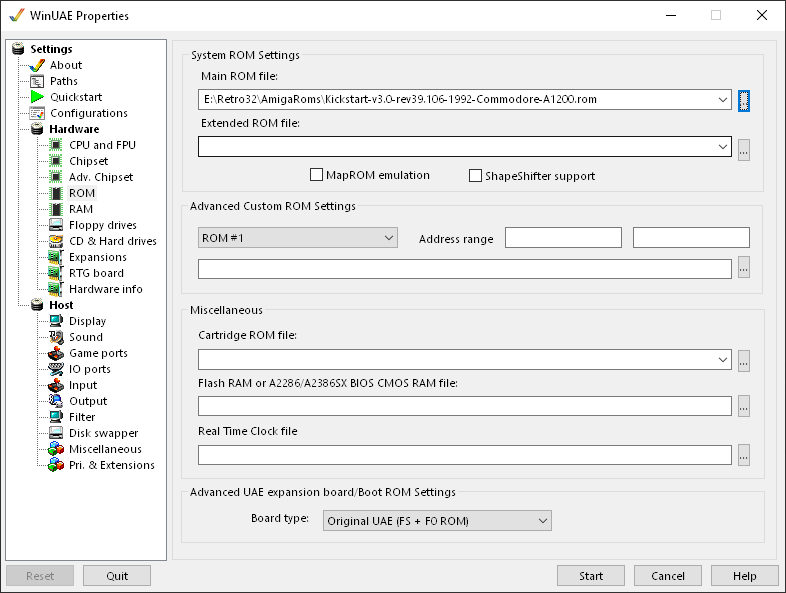
Task: Click the Quit button
Action: (x=117, y=576)
